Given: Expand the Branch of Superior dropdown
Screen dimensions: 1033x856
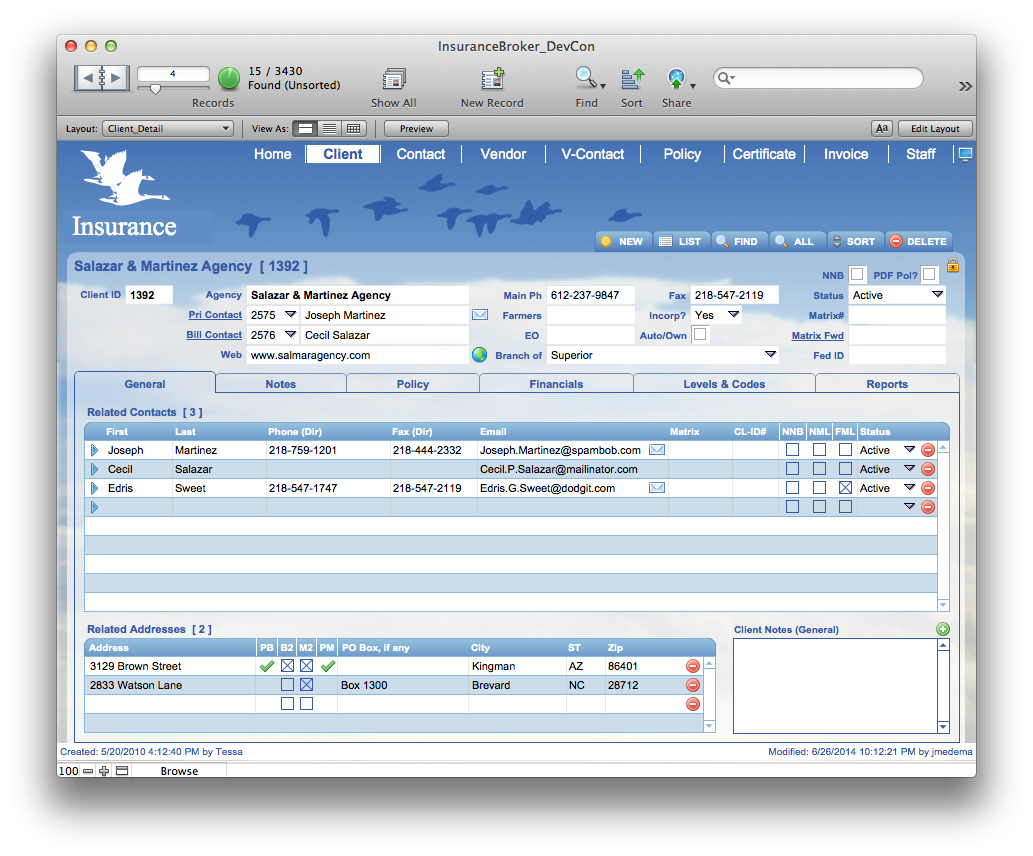Looking at the screenshot, I should 770,355.
